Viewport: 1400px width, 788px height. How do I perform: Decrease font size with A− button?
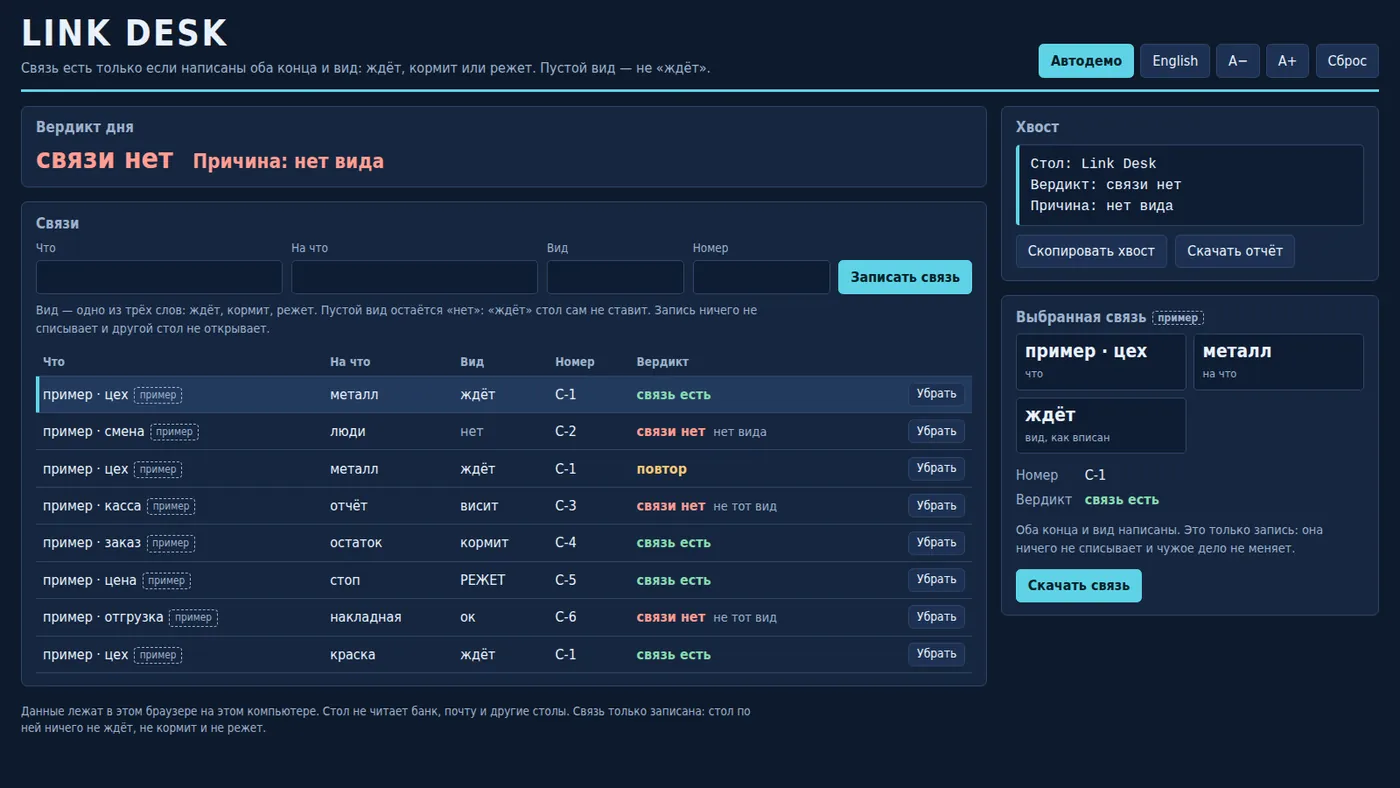[1238, 61]
